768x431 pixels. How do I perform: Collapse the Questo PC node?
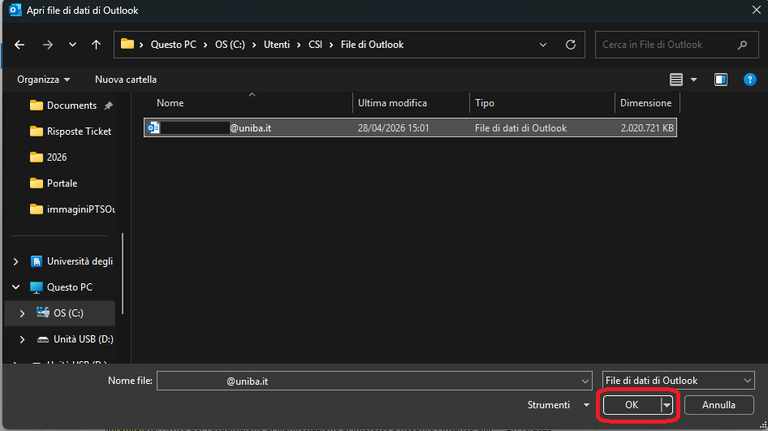[x=16, y=287]
